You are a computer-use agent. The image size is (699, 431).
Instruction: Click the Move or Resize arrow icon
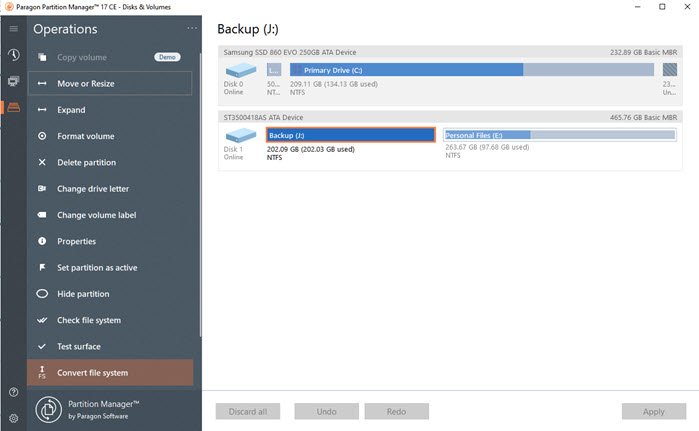coord(42,83)
